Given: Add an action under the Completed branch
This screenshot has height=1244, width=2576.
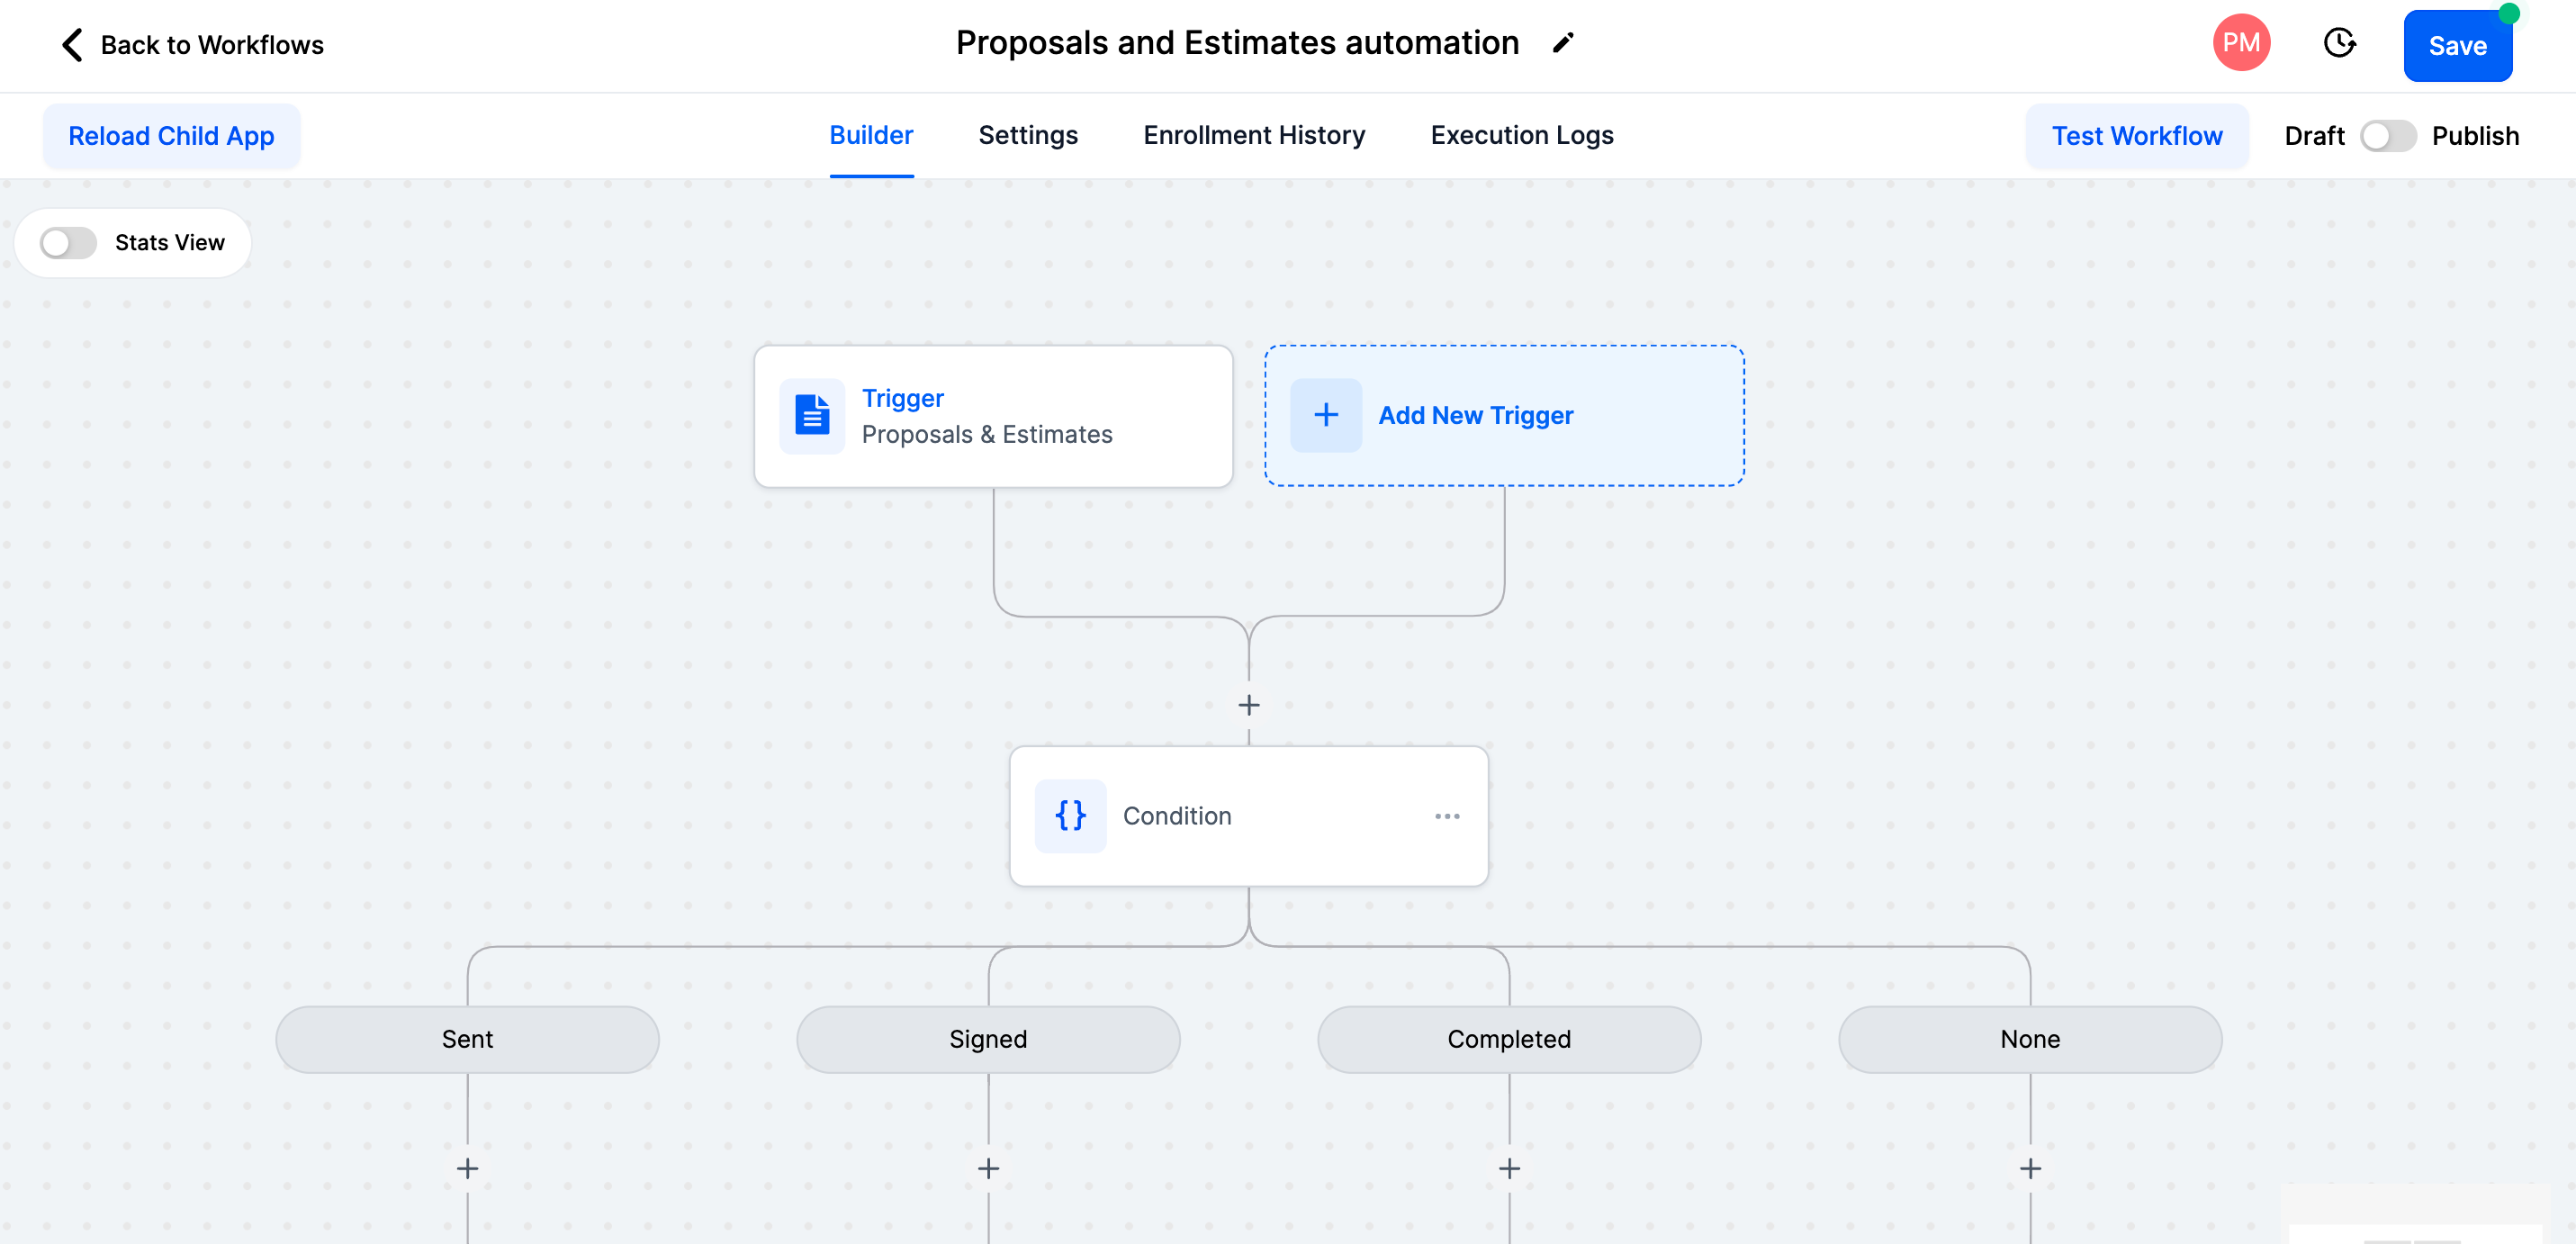Looking at the screenshot, I should tap(1509, 1168).
